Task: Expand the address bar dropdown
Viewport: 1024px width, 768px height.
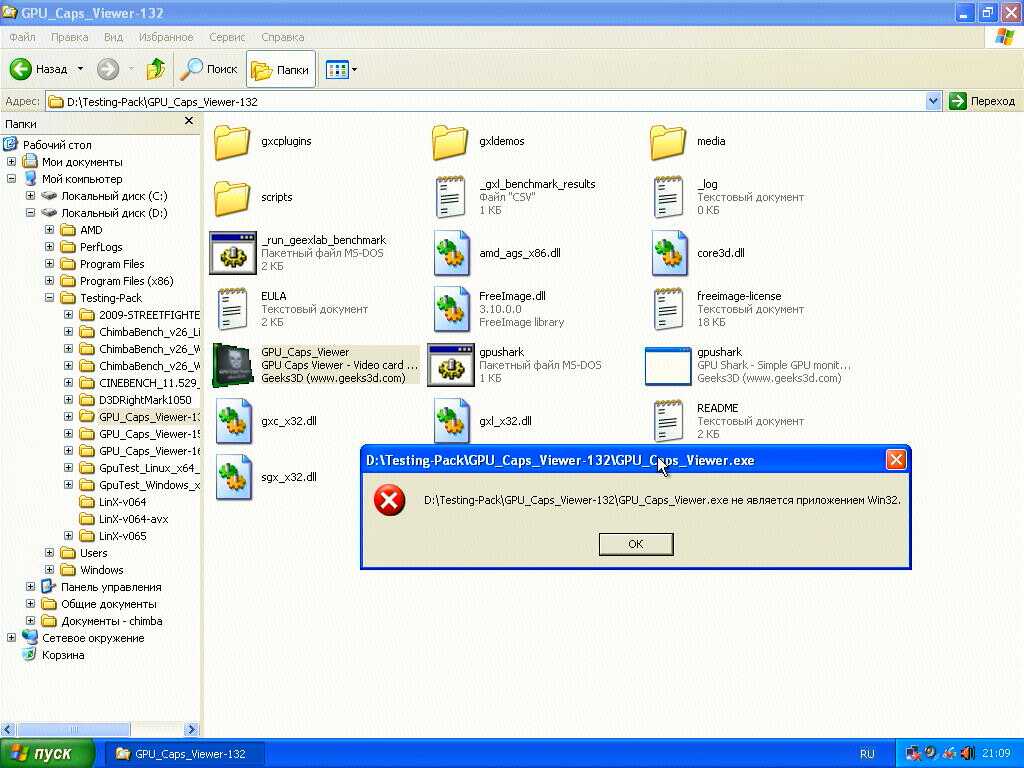Action: (x=933, y=101)
